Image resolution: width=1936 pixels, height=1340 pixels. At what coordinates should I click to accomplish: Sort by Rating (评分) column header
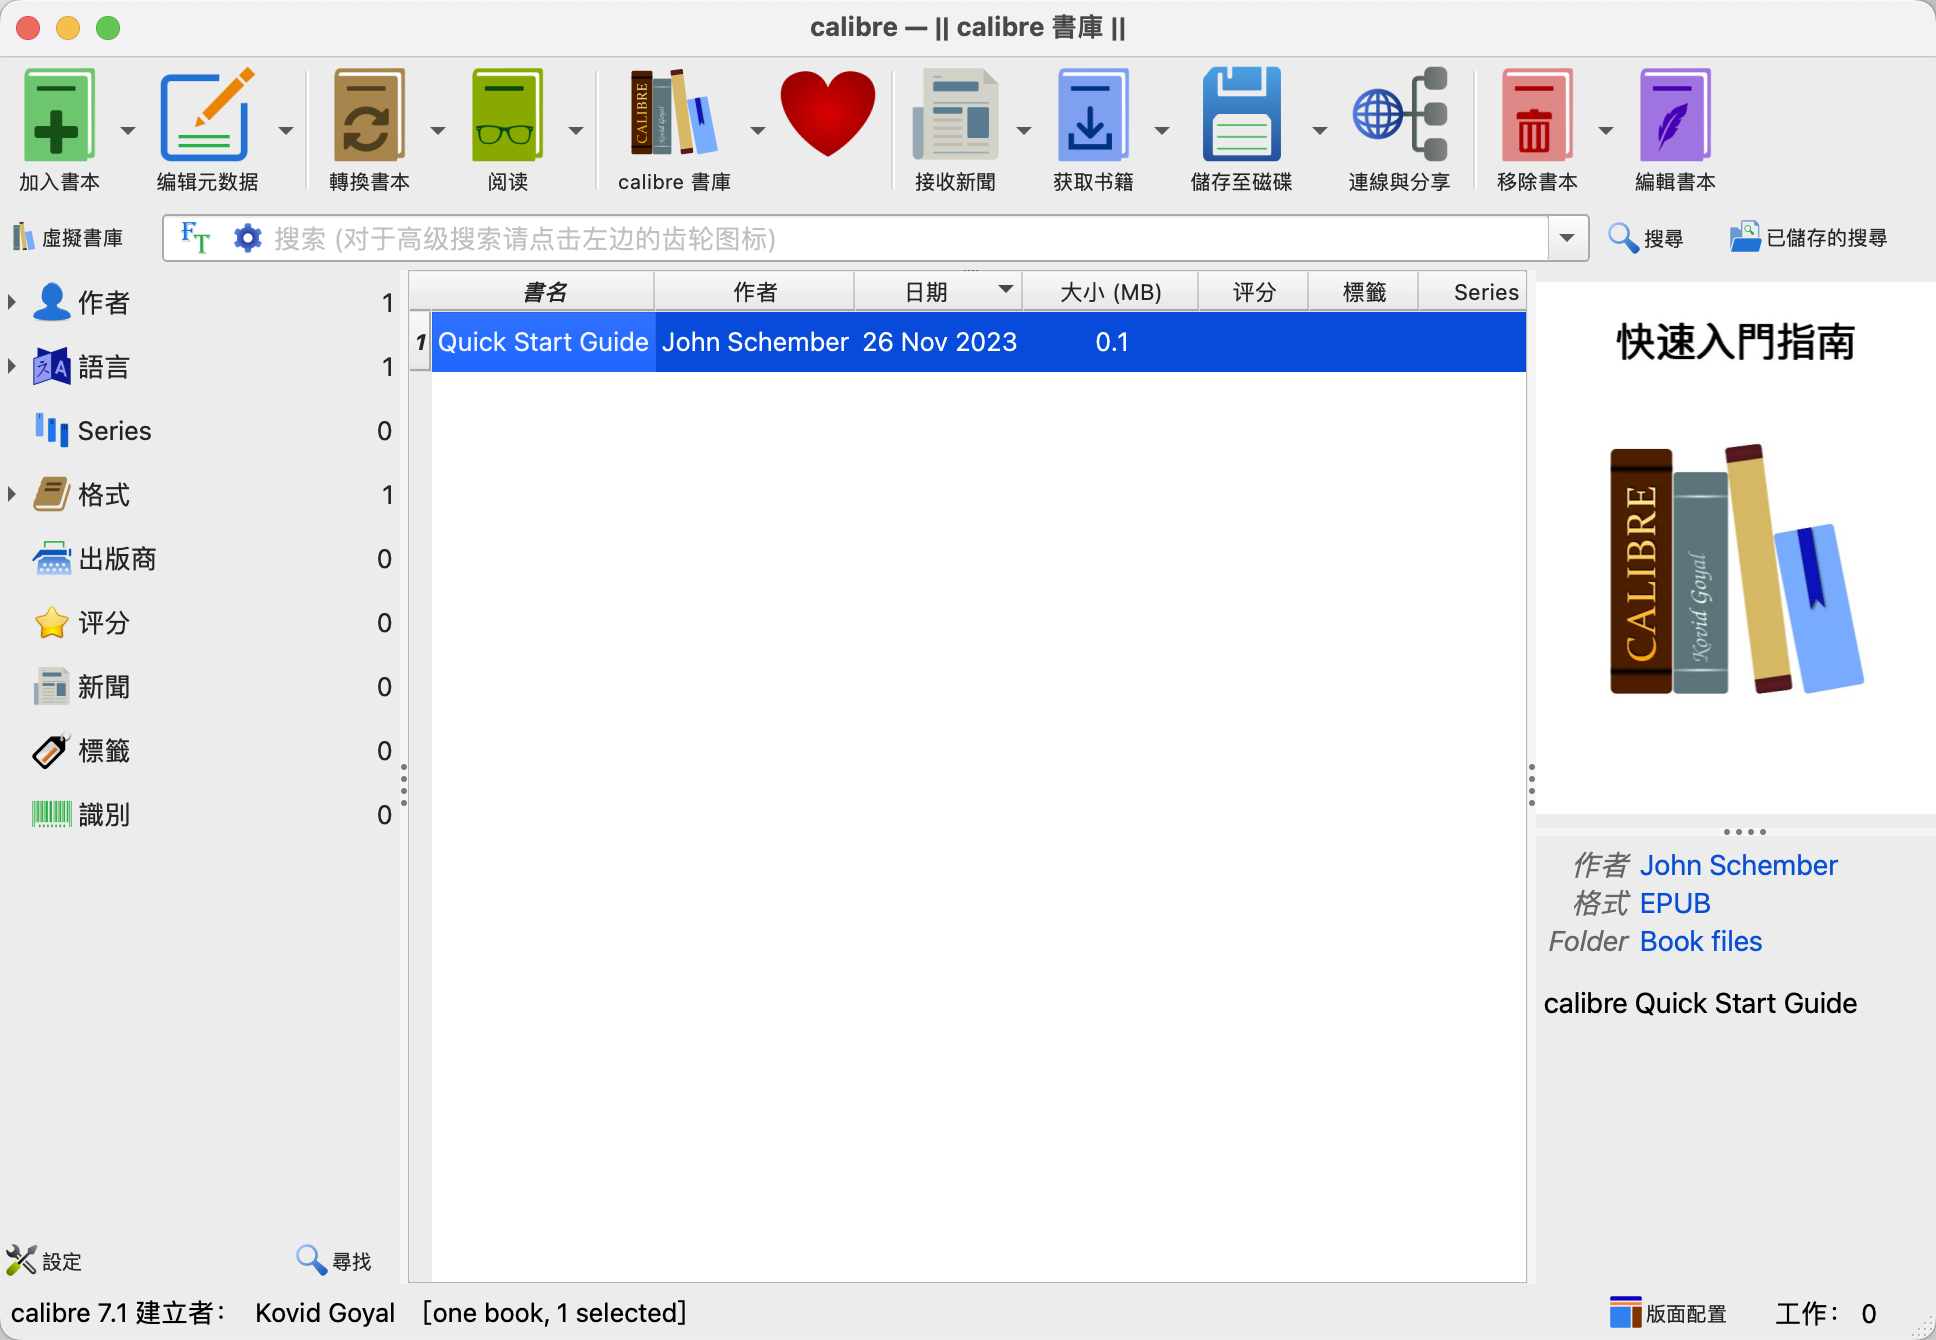(x=1254, y=292)
